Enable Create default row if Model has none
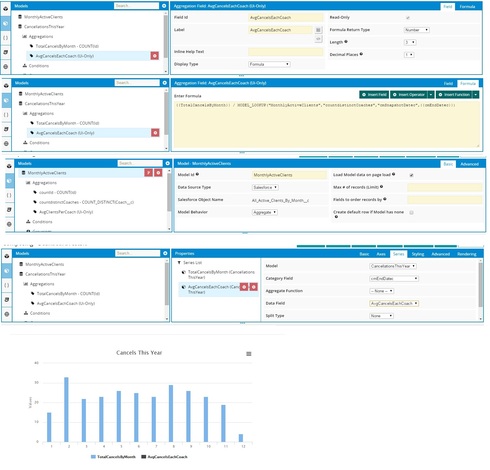The image size is (490, 470). [411, 212]
